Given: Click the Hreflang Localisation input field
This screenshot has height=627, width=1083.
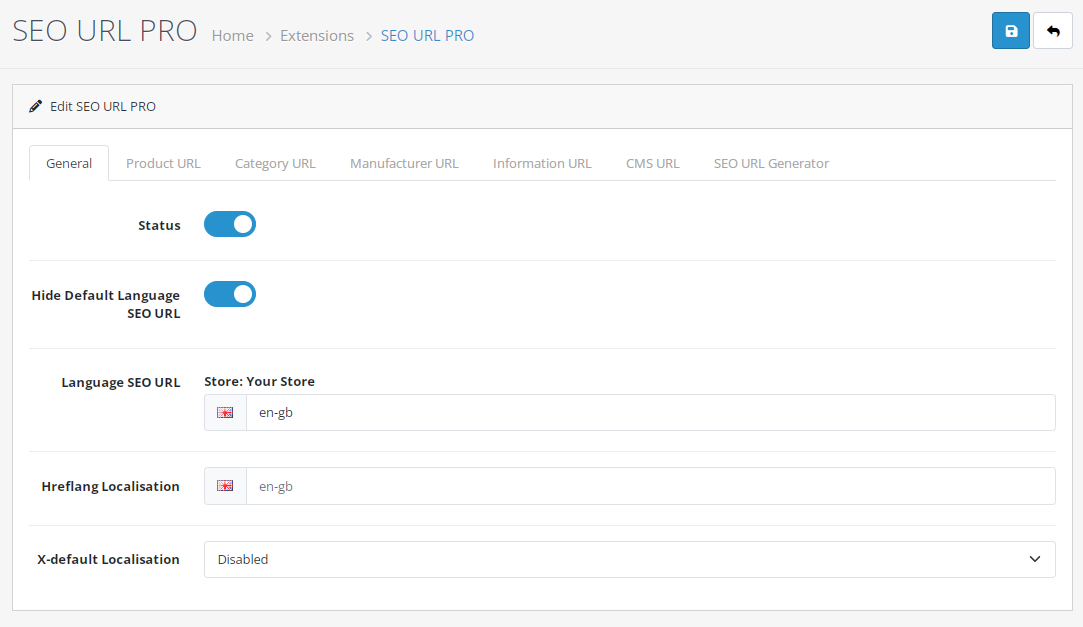Looking at the screenshot, I should pos(650,486).
